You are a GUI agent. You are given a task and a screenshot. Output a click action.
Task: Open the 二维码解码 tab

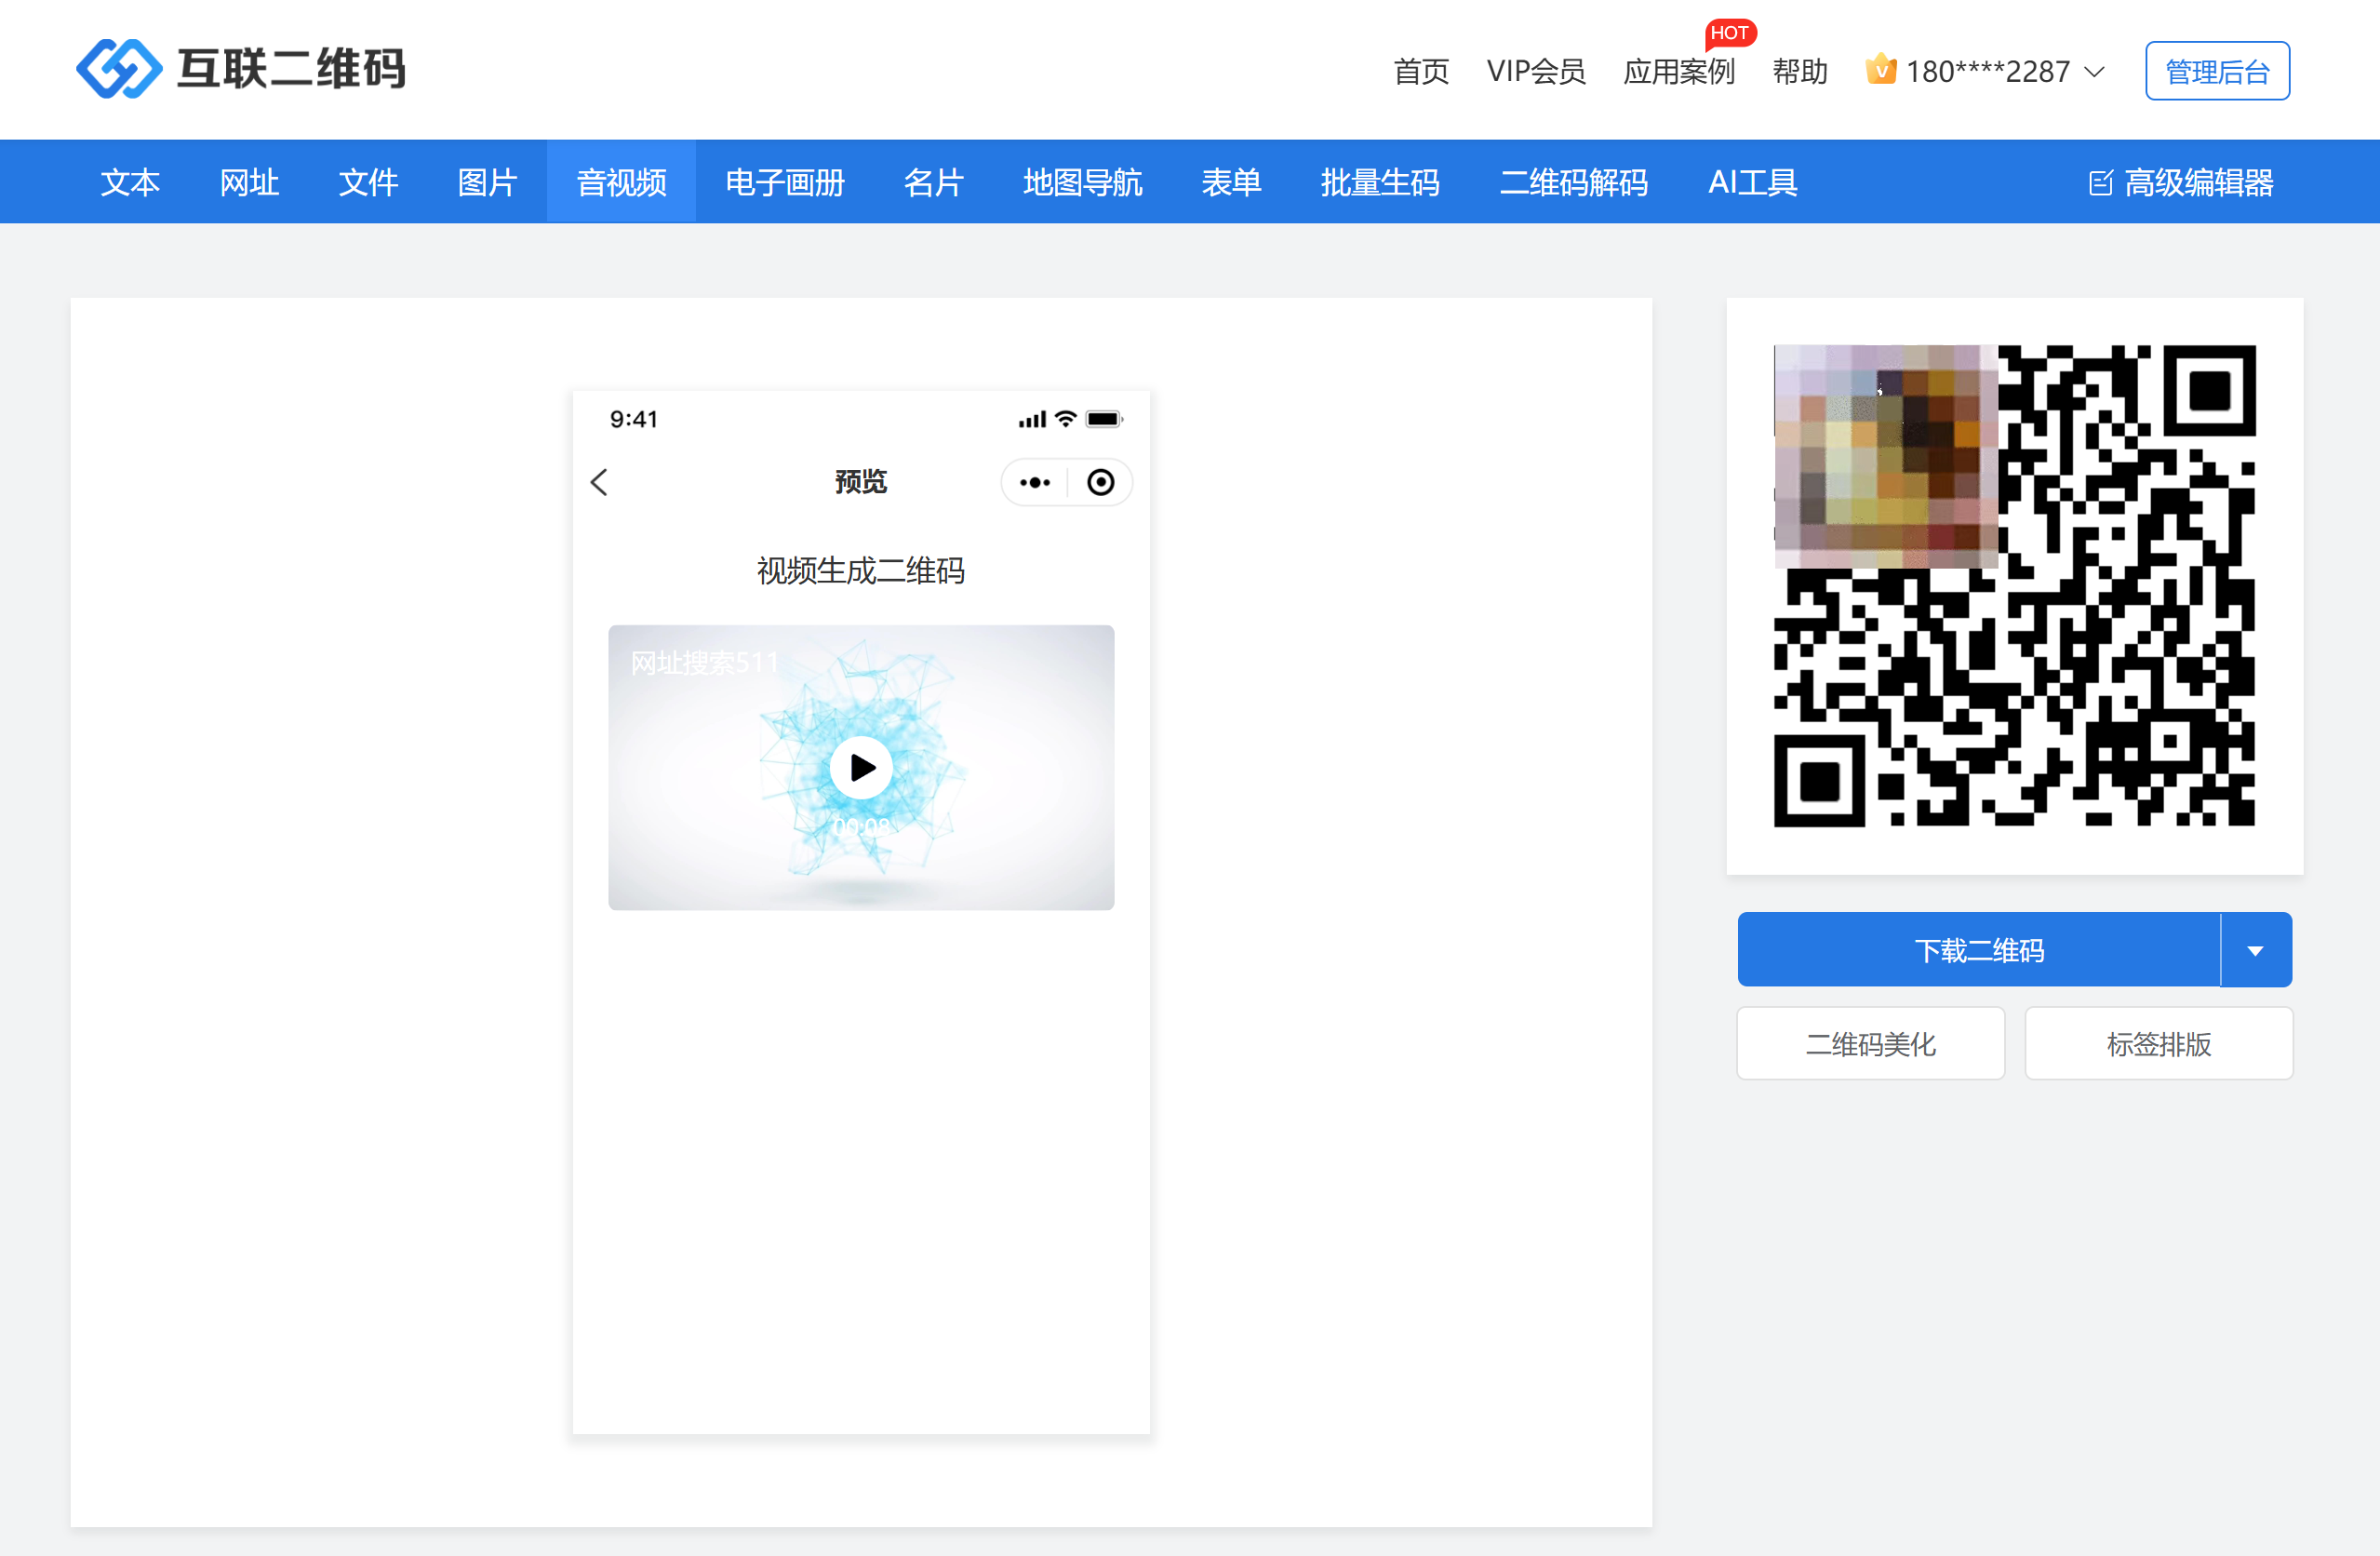pyautogui.click(x=1573, y=183)
